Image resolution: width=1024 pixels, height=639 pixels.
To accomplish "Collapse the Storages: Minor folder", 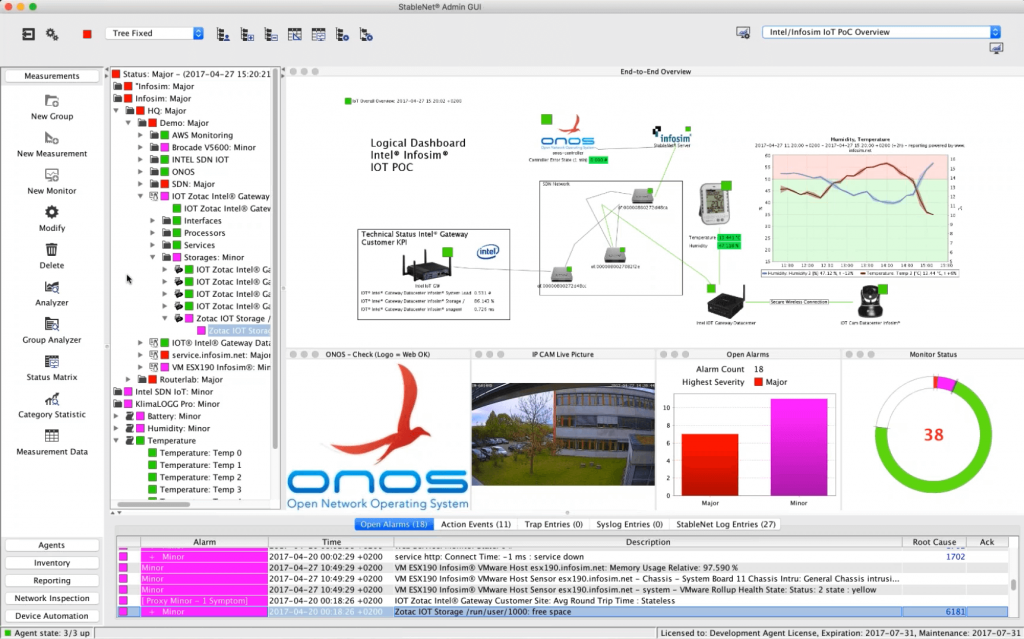I will click(x=153, y=257).
